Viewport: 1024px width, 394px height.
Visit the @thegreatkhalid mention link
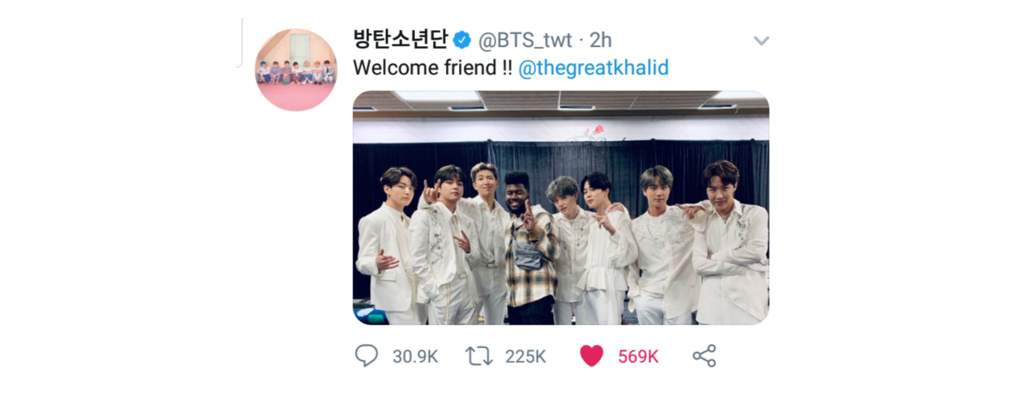click(x=593, y=68)
